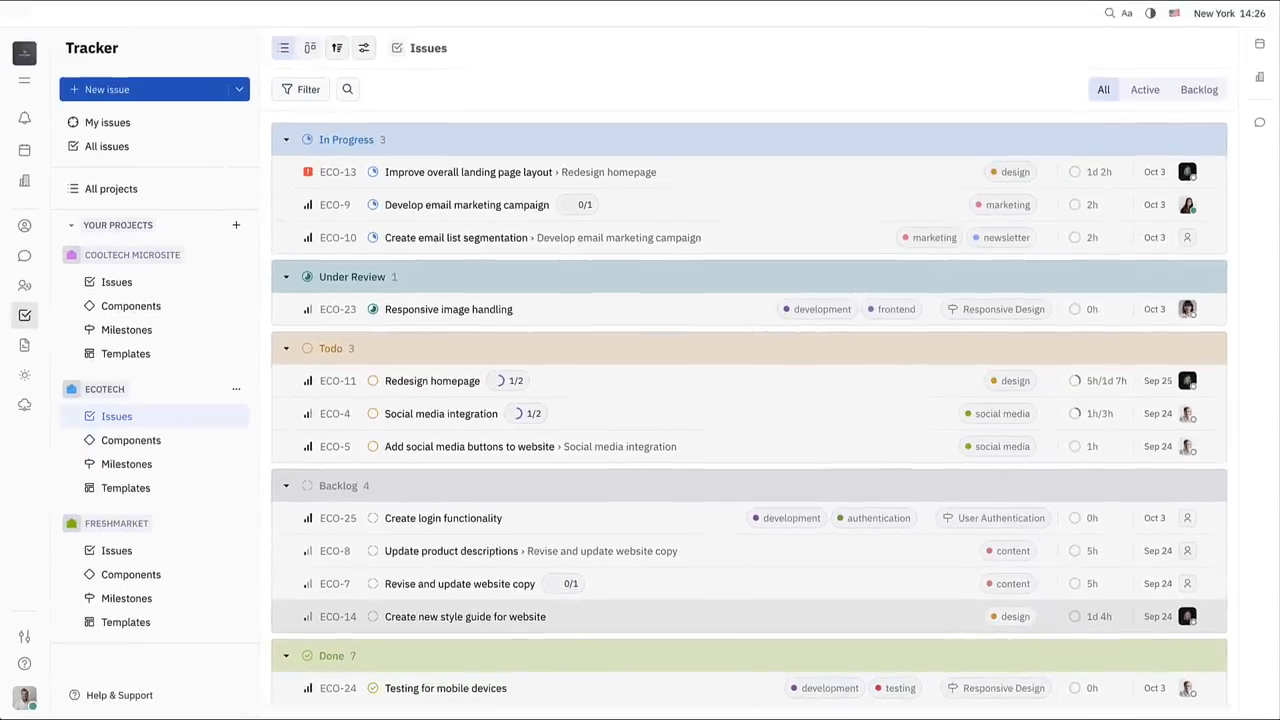Screen dimensions: 1280x720
Task: Open calendar panel icon on right edge
Action: (x=1260, y=44)
